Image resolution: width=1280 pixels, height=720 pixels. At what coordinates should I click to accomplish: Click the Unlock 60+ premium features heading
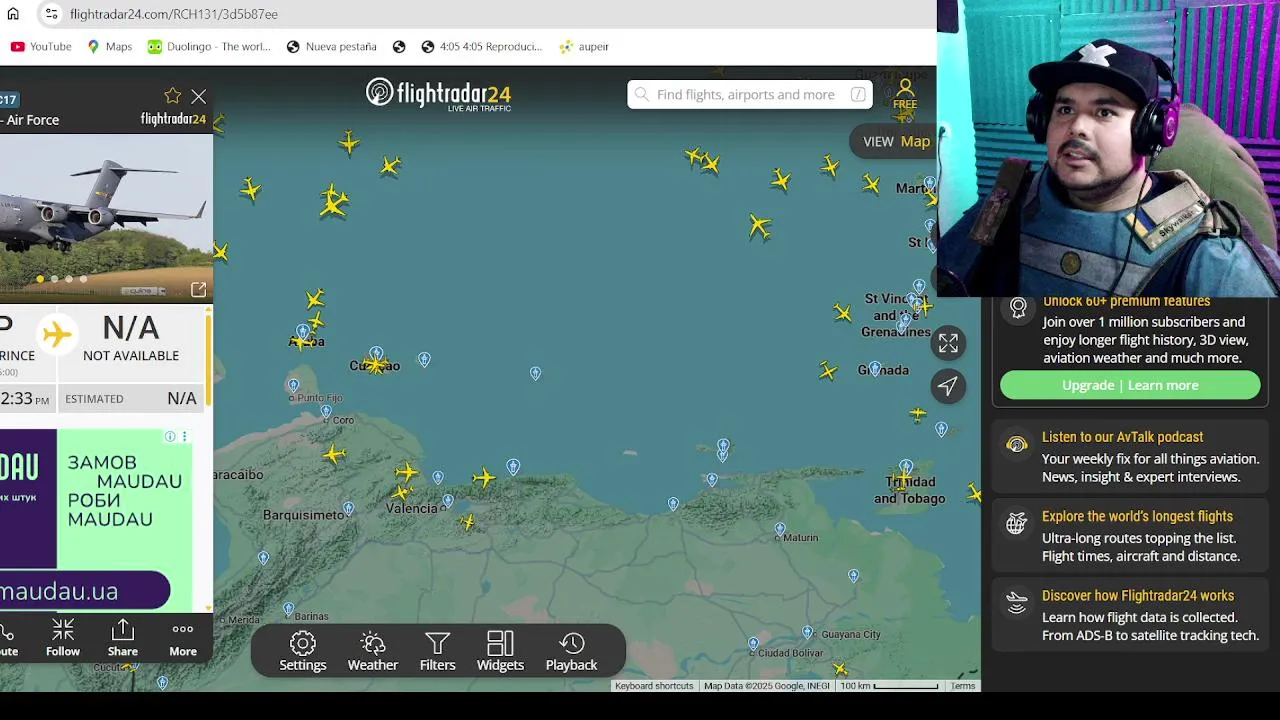(1126, 301)
